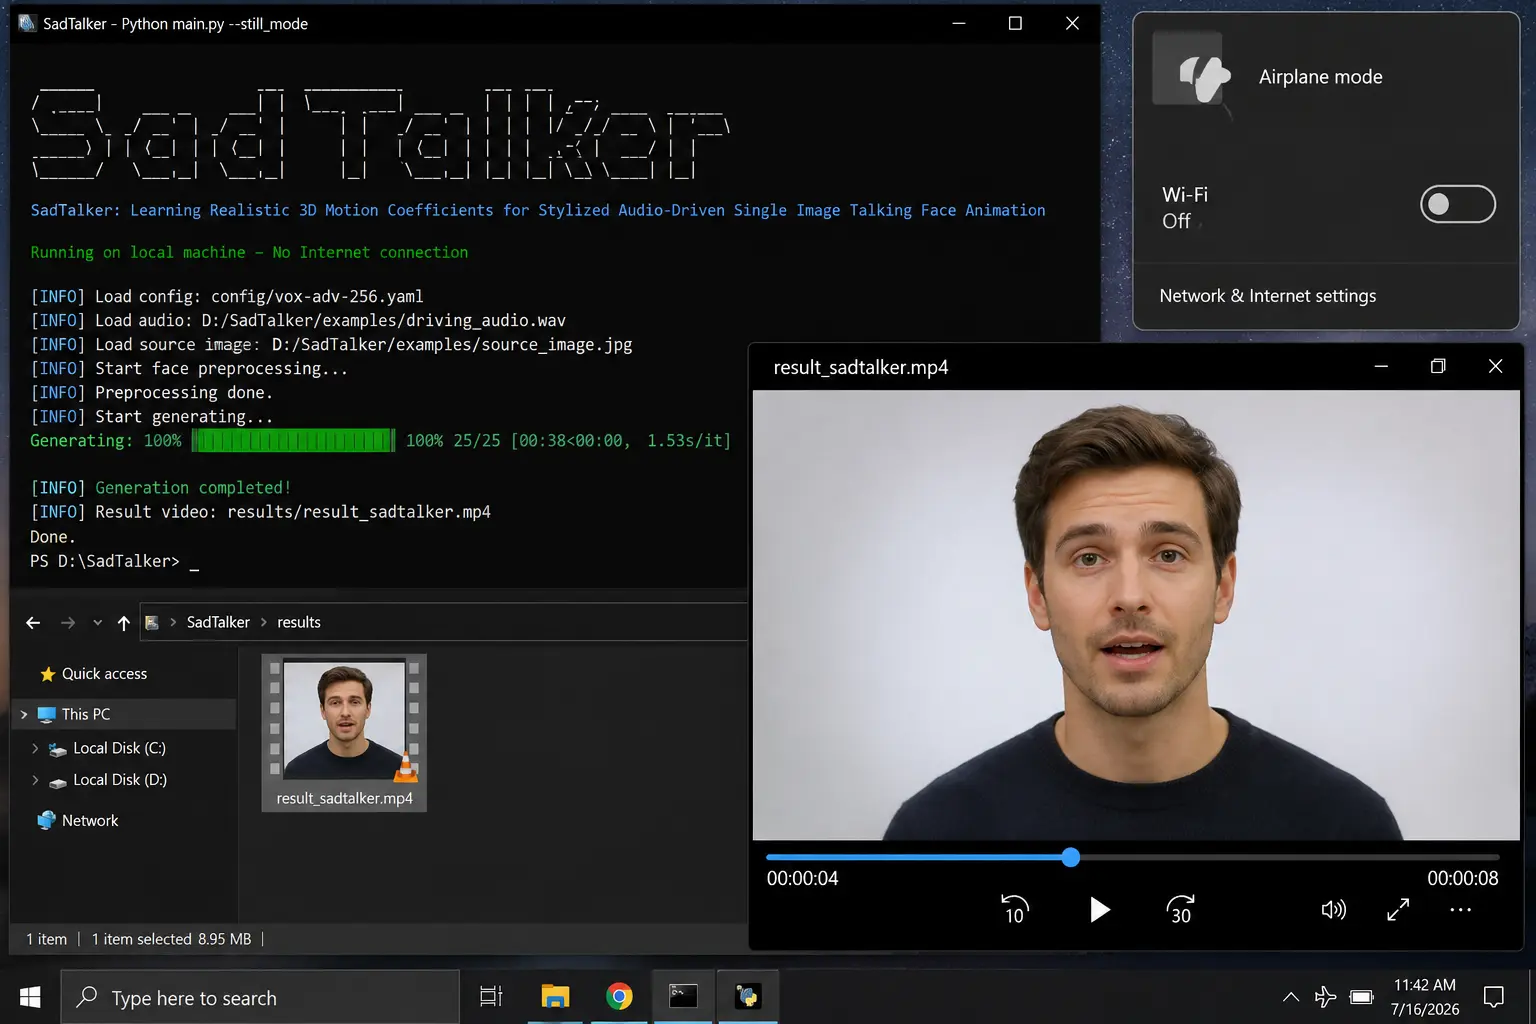
Task: Open recent locations dropdown in Explorer
Action: 97,623
